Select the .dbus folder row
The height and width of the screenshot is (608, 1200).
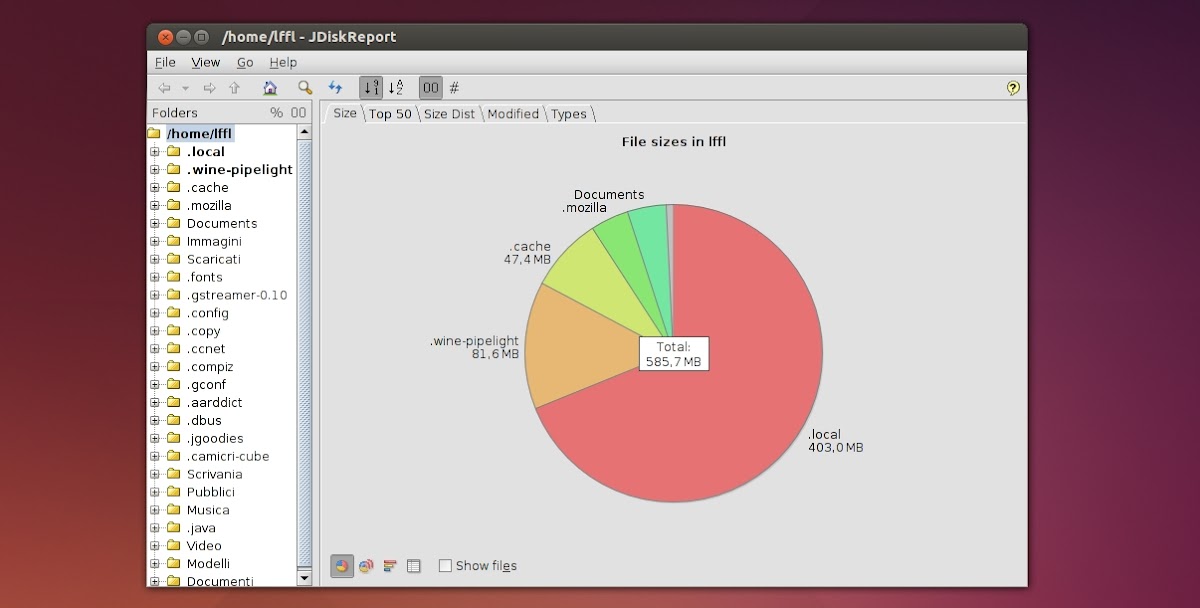[x=204, y=421]
